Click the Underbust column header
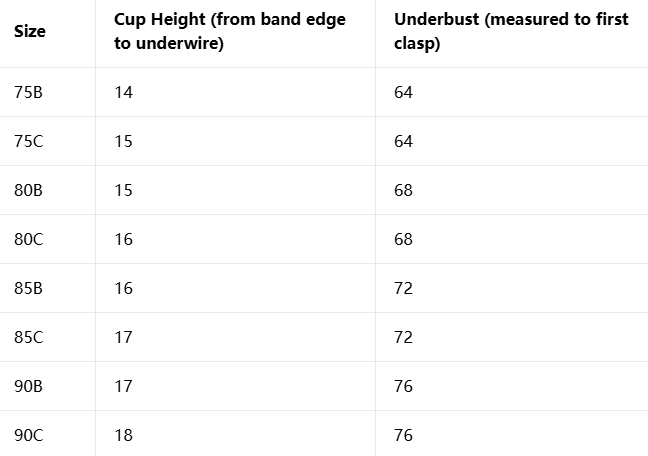648x456 pixels. click(511, 32)
